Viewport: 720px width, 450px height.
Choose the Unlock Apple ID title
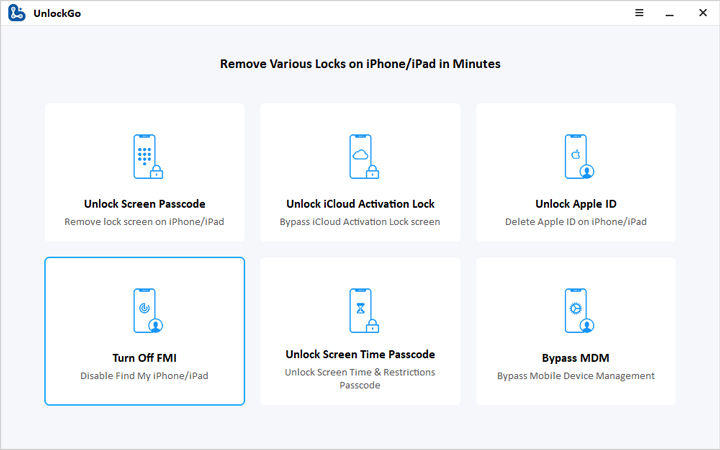pyautogui.click(x=576, y=204)
